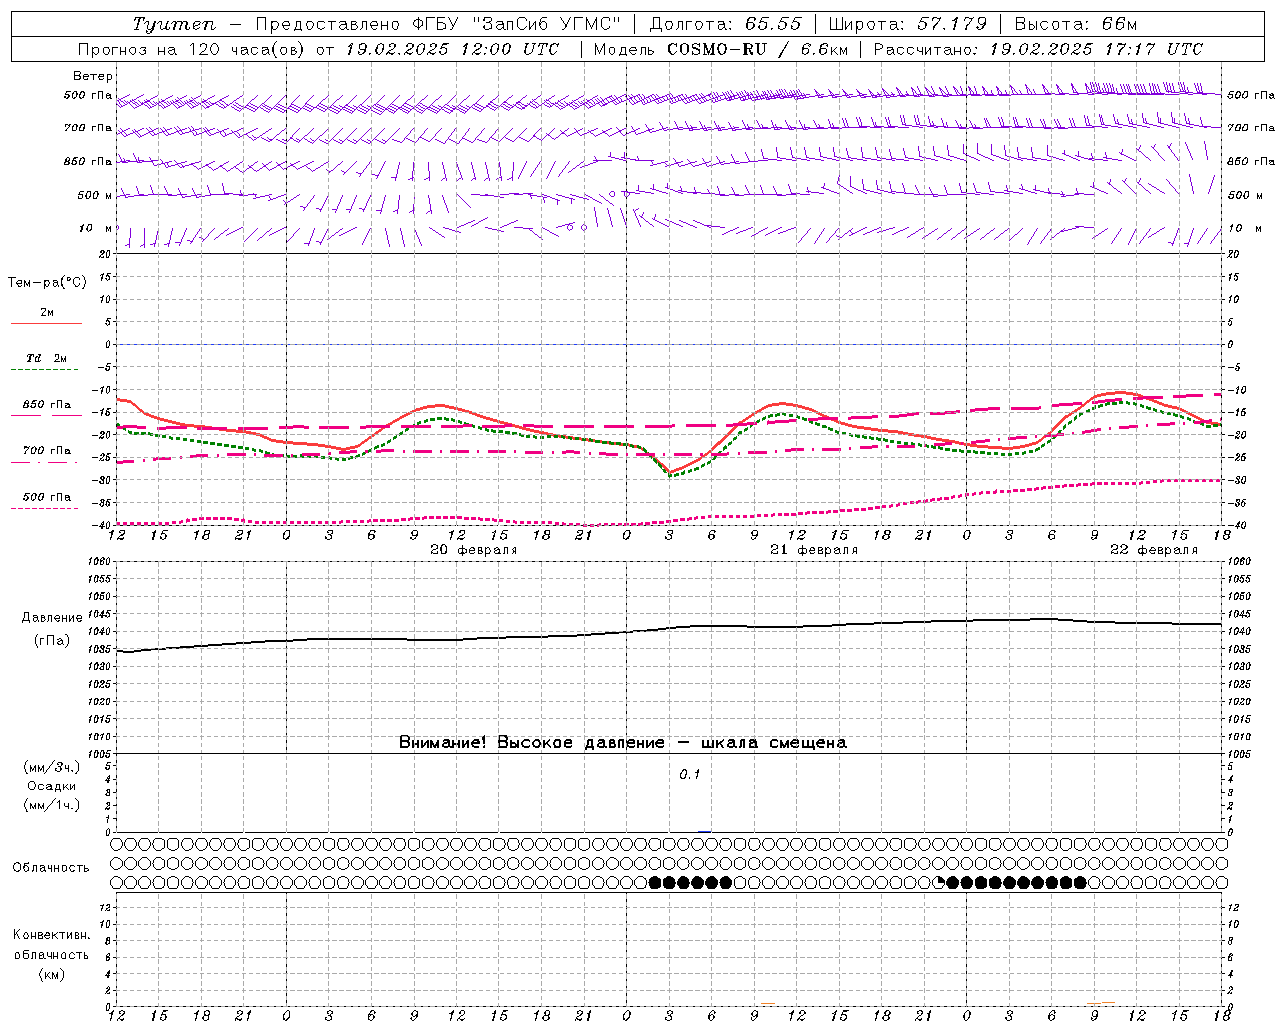
Task: Click the "Ветер" wind panel label
Action: [x=93, y=76]
